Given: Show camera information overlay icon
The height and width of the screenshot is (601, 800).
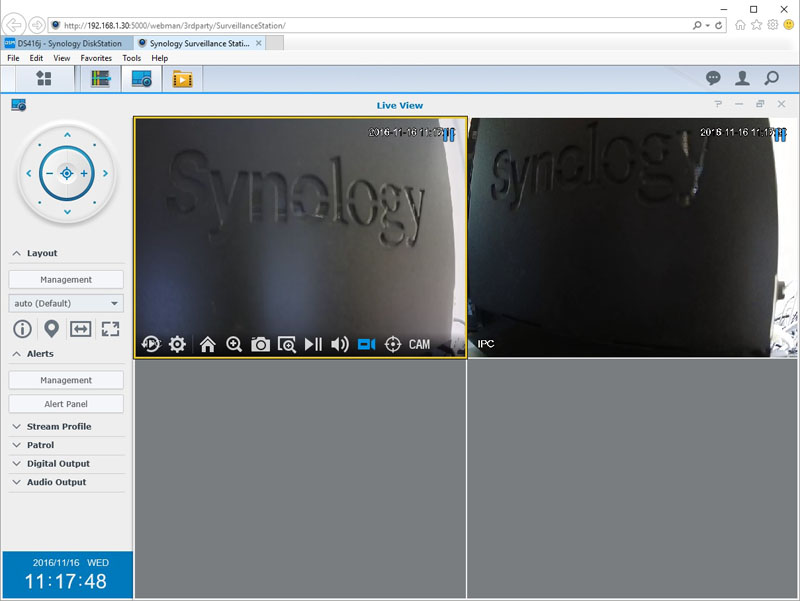Looking at the screenshot, I should (x=22, y=329).
